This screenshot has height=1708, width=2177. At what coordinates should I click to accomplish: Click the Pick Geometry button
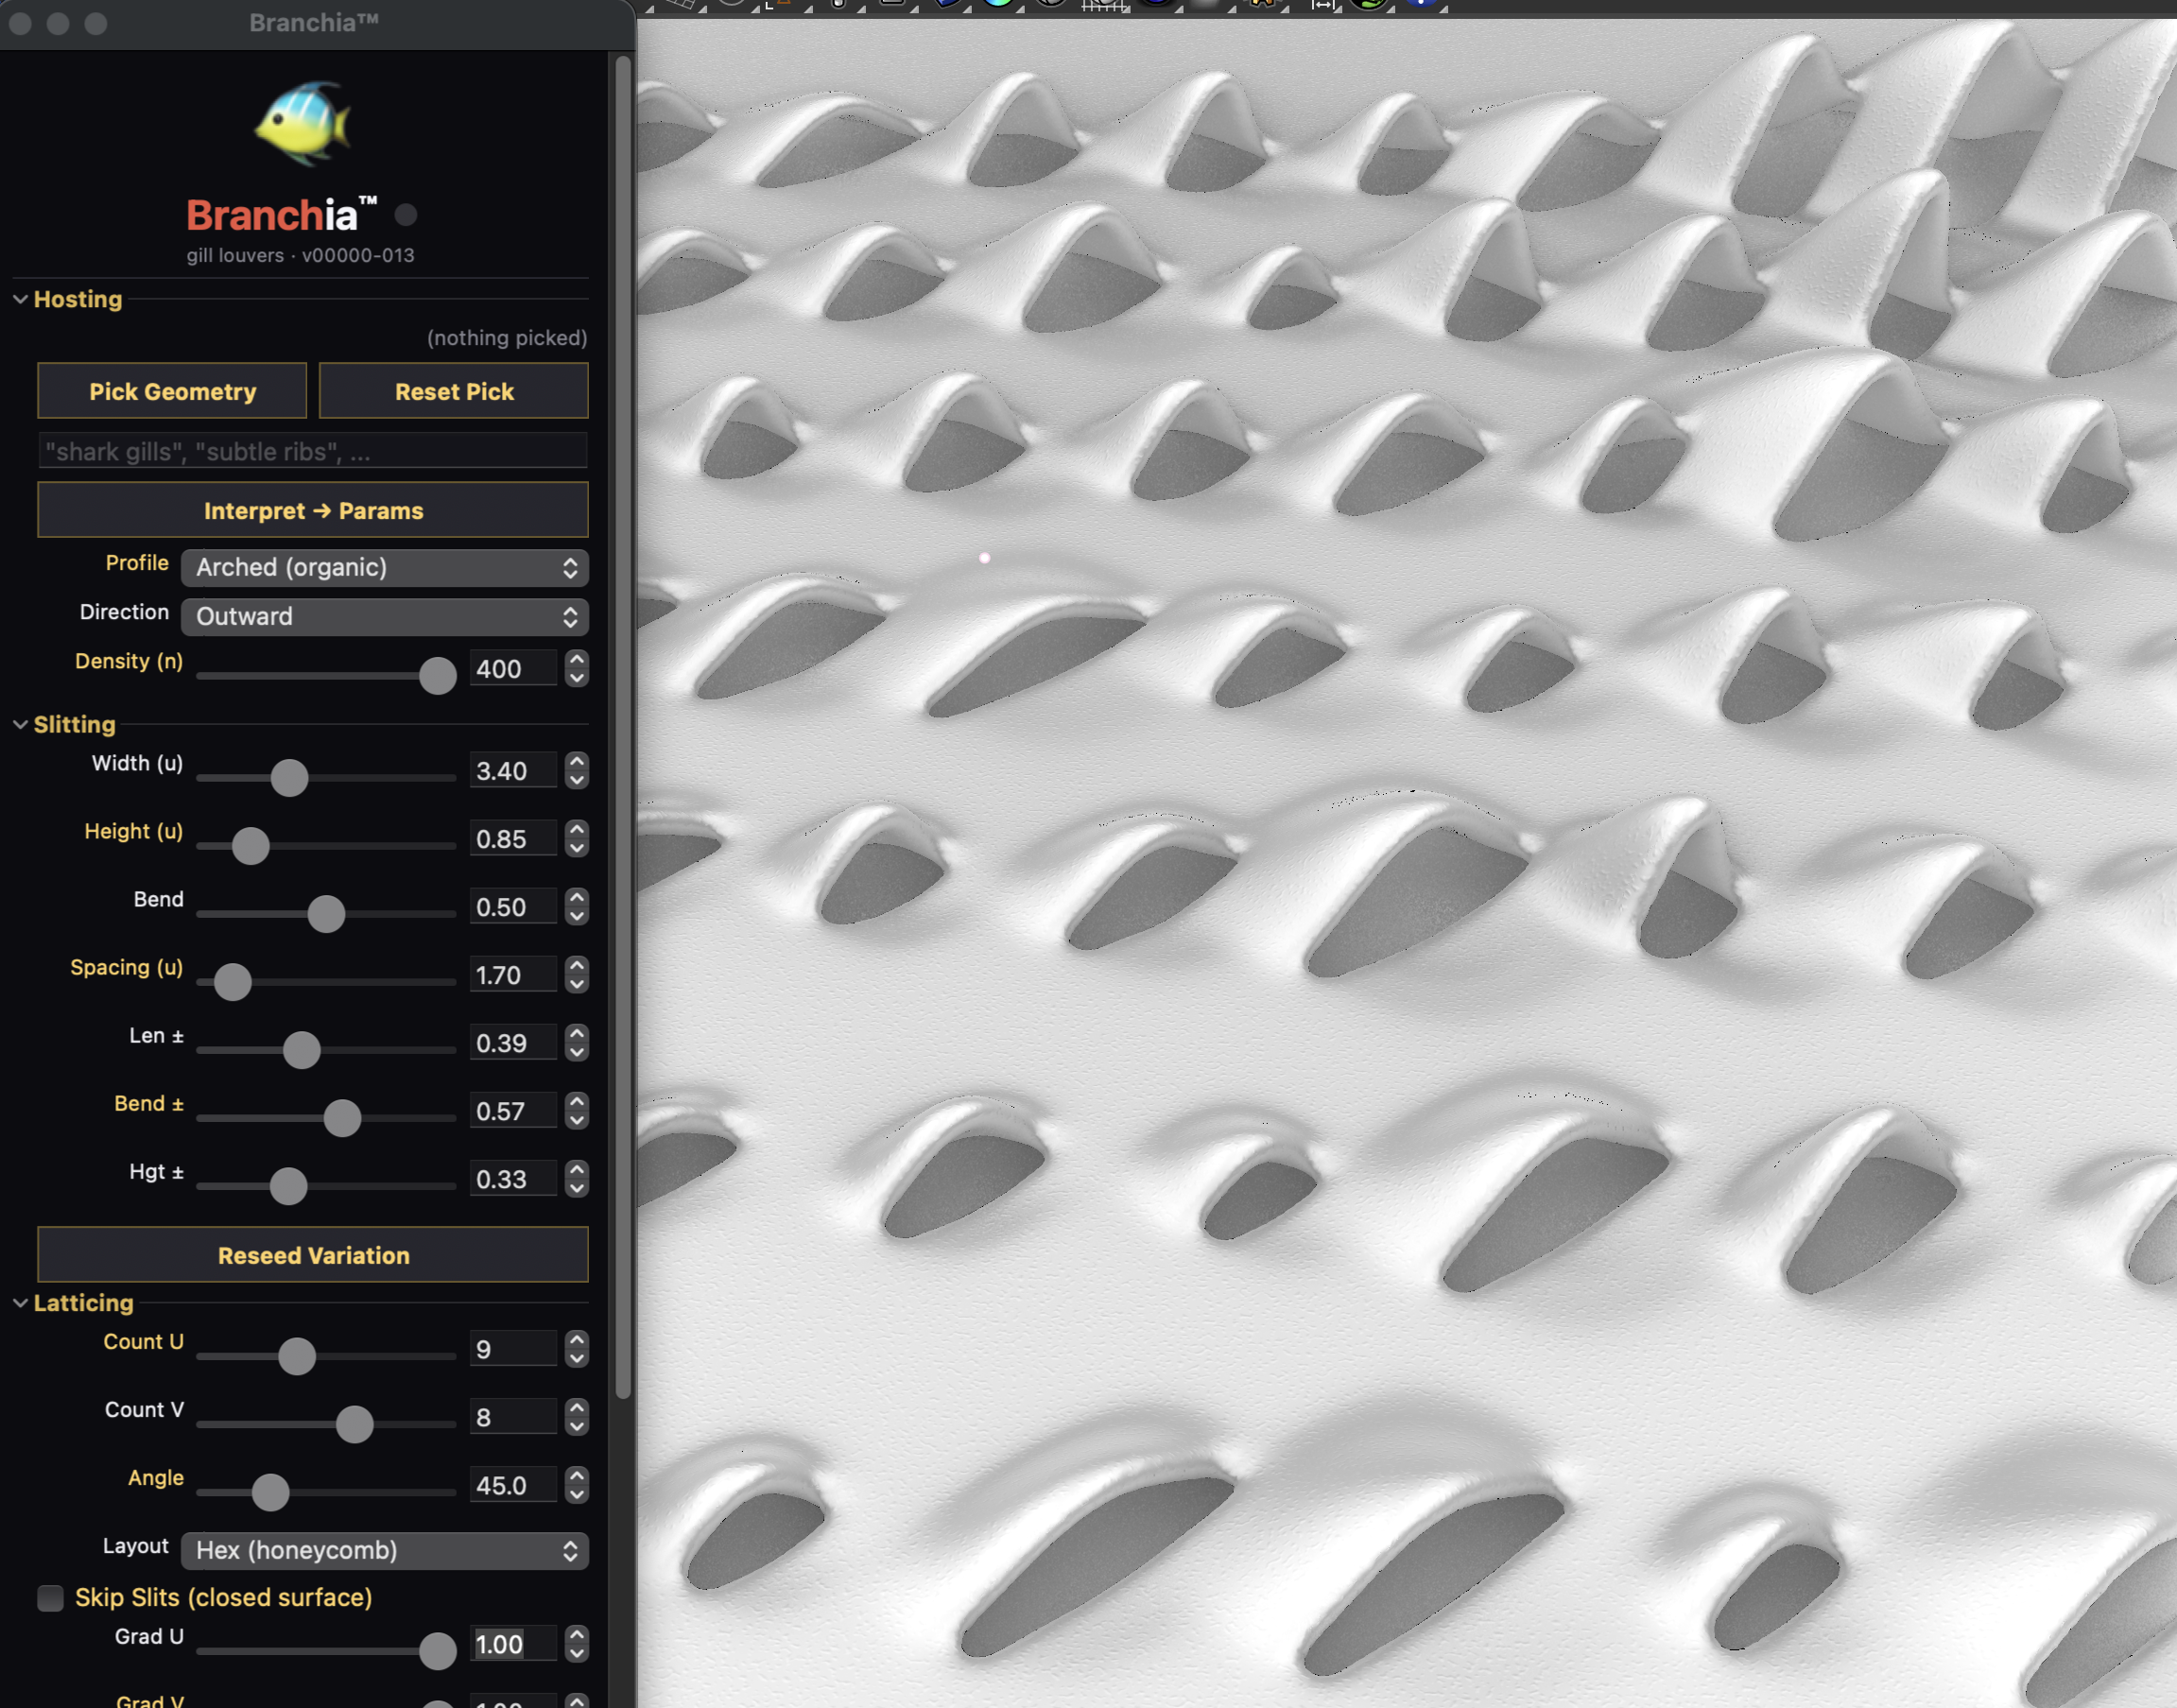tap(171, 391)
